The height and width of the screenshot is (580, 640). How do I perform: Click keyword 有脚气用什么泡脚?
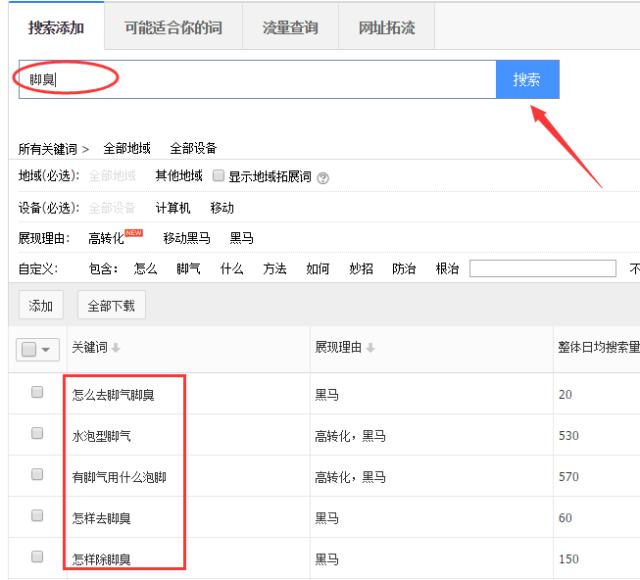[119, 477]
